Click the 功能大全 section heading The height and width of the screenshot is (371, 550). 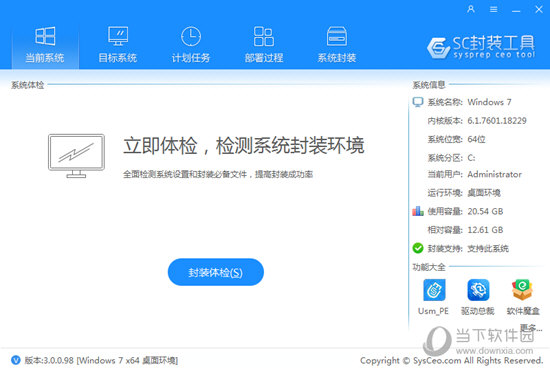[429, 267]
